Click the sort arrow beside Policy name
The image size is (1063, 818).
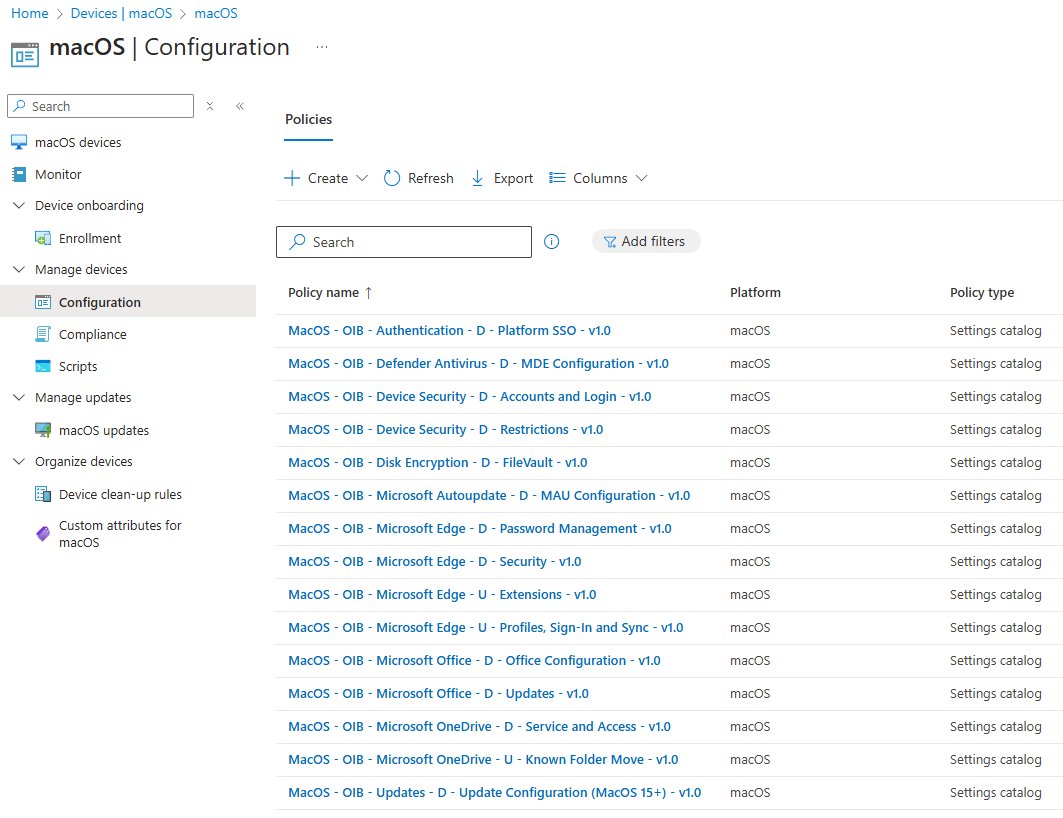click(369, 293)
